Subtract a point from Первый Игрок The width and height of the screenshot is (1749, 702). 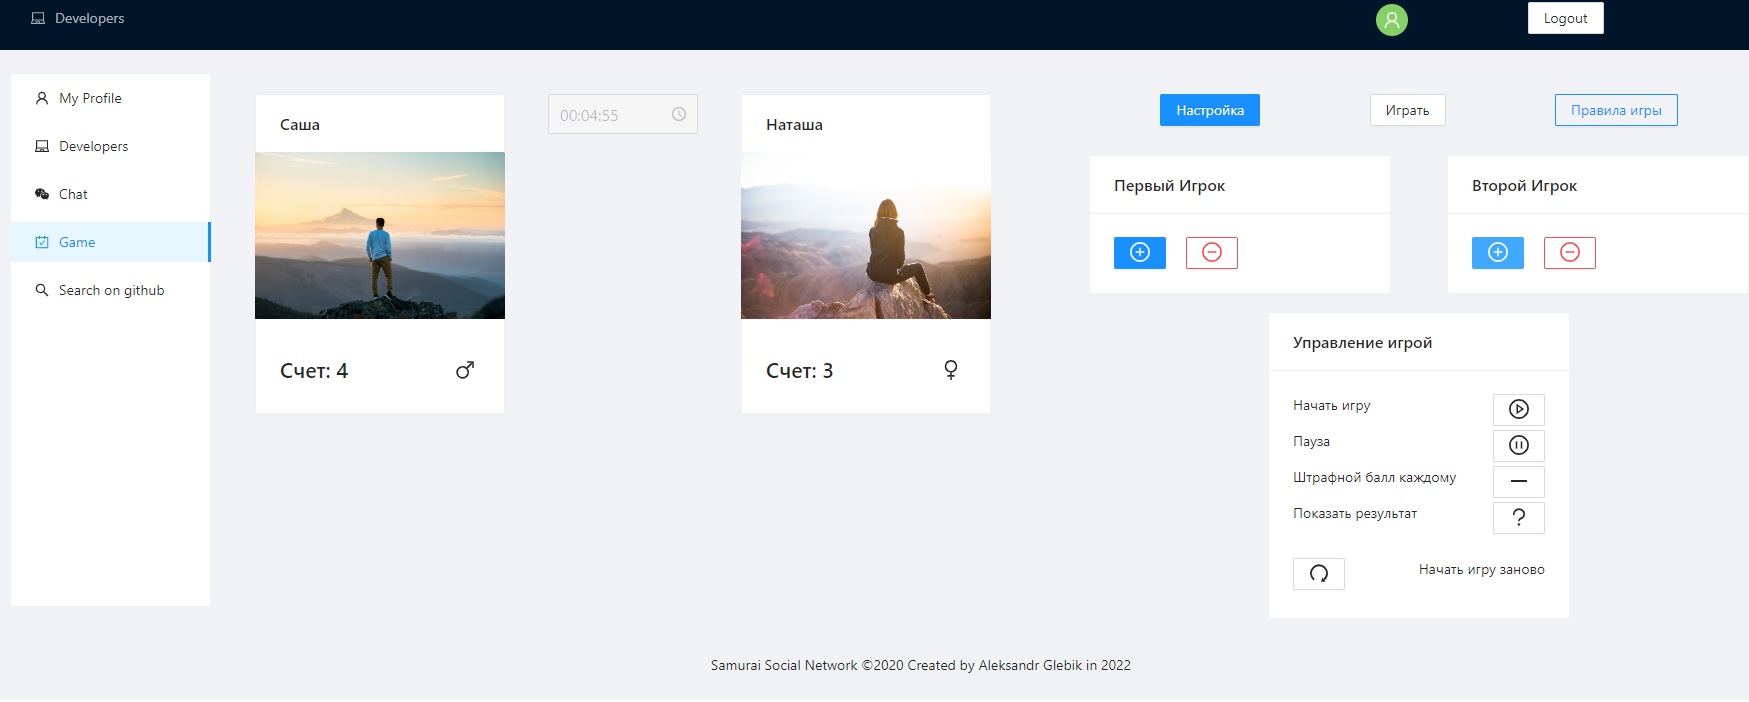tap(1212, 253)
